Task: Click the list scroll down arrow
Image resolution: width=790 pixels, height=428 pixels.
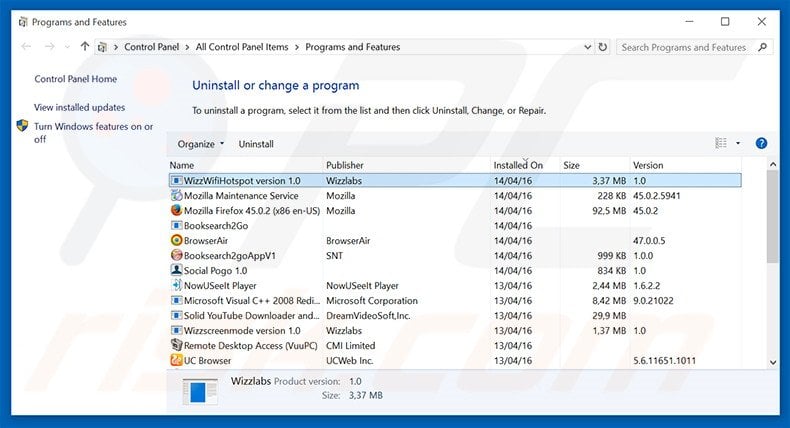Action: point(773,362)
